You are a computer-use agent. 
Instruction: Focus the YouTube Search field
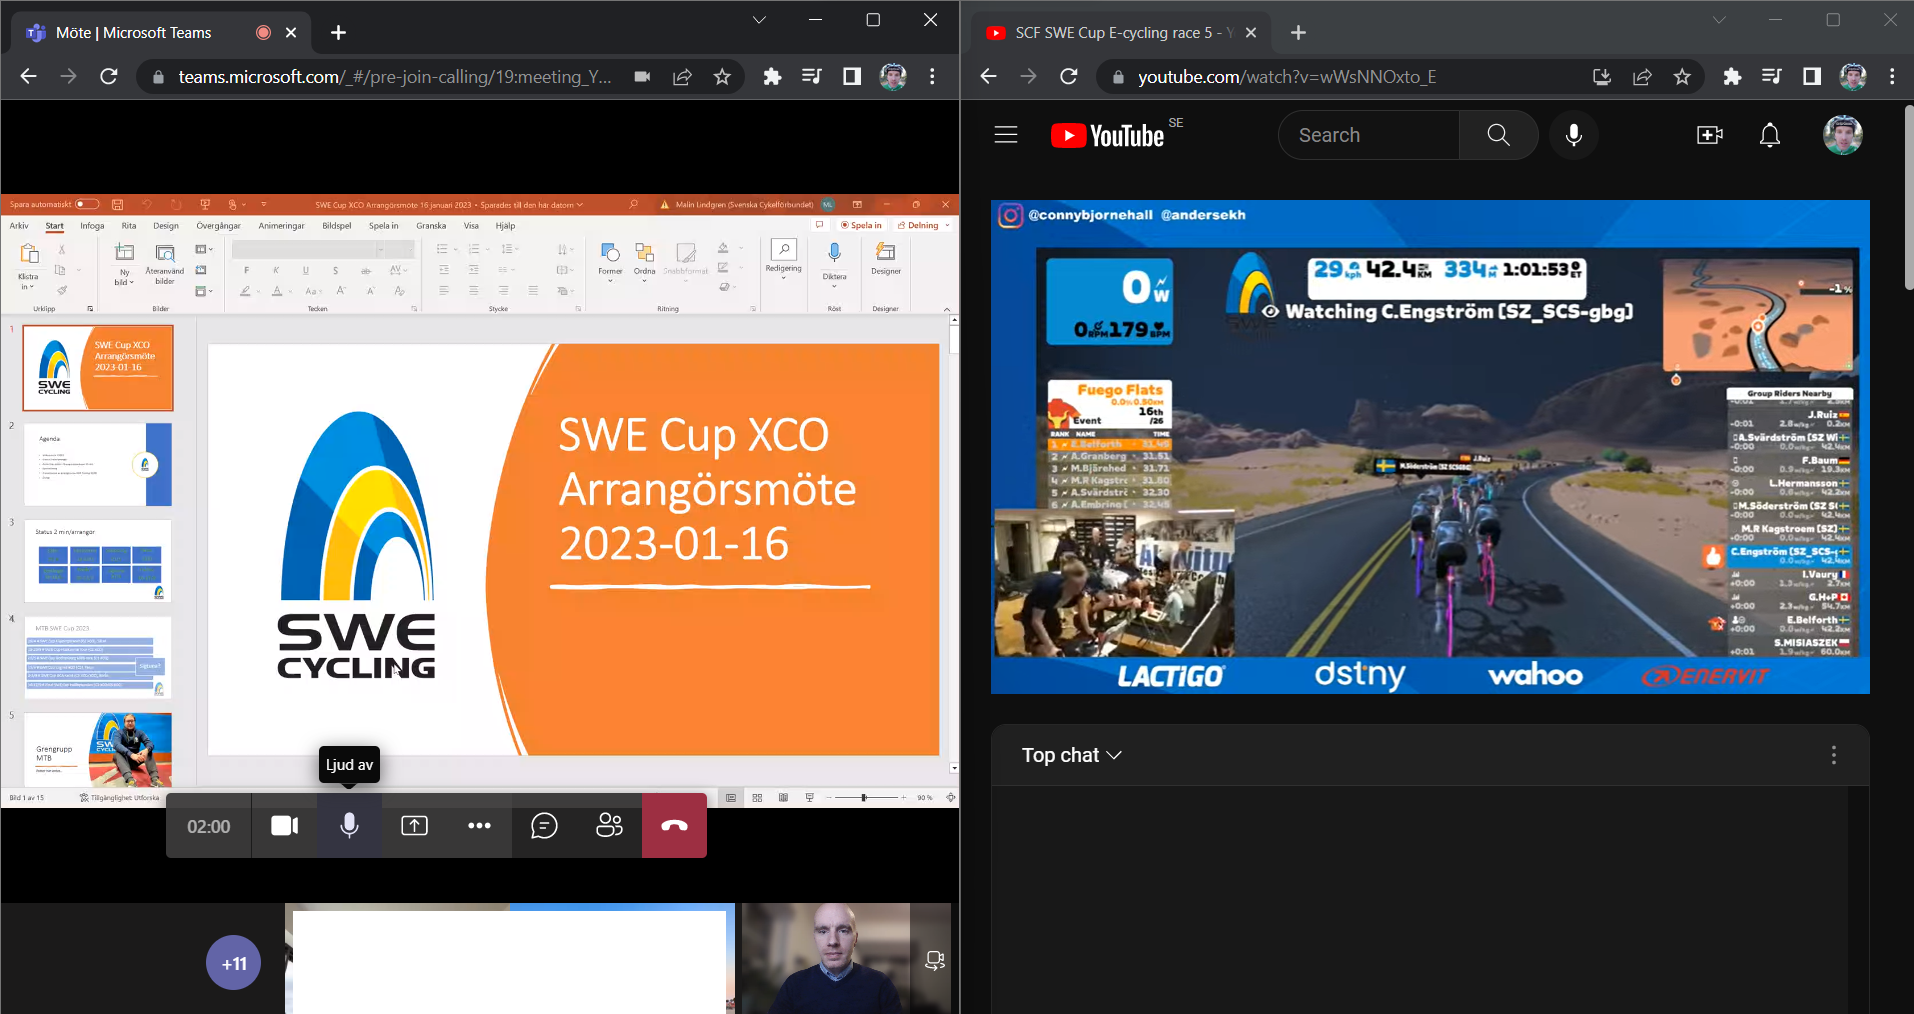[x=1368, y=135]
